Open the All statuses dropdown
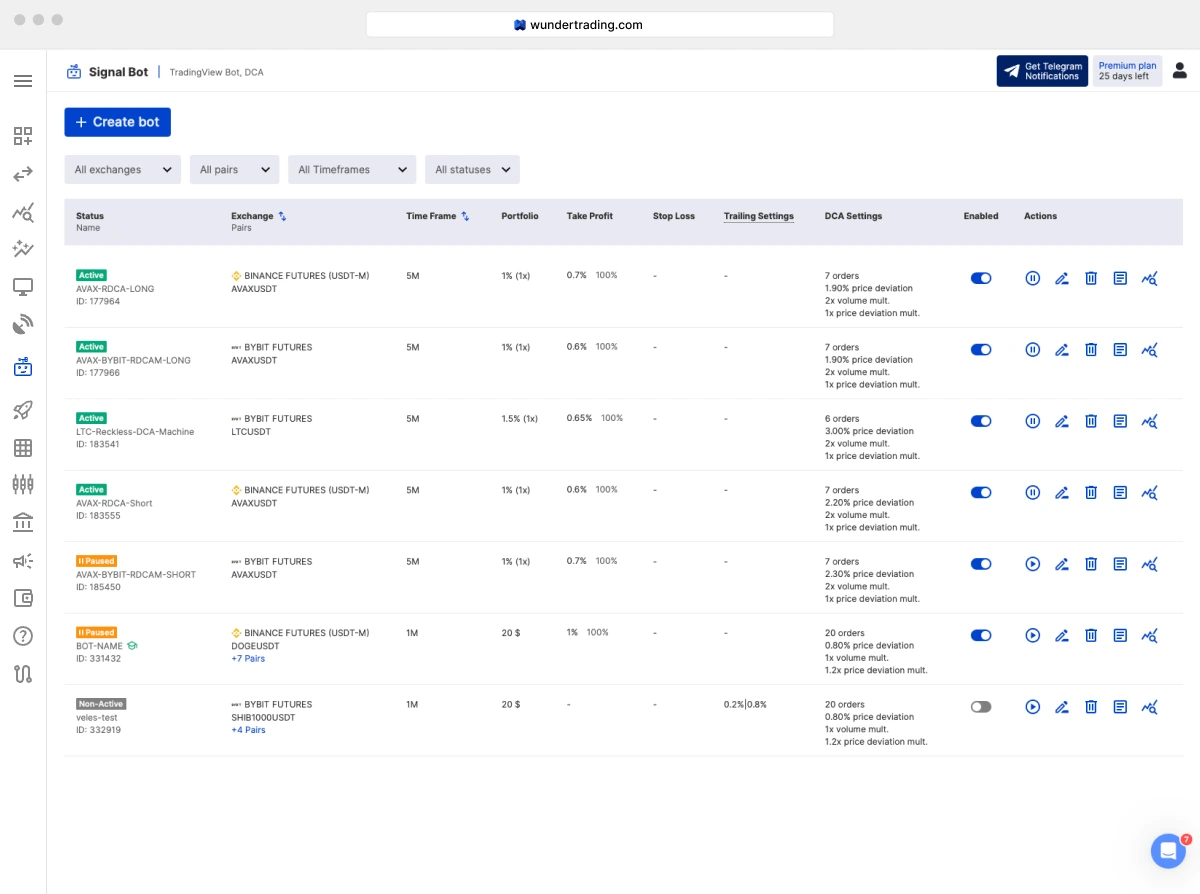Viewport: 1200px width, 894px height. tap(472, 170)
